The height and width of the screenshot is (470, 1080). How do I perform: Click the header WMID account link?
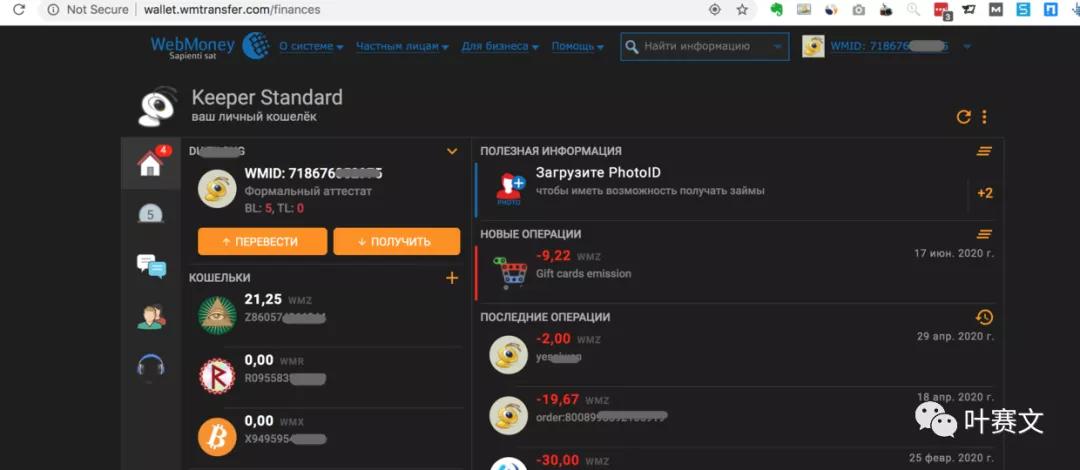pos(889,46)
